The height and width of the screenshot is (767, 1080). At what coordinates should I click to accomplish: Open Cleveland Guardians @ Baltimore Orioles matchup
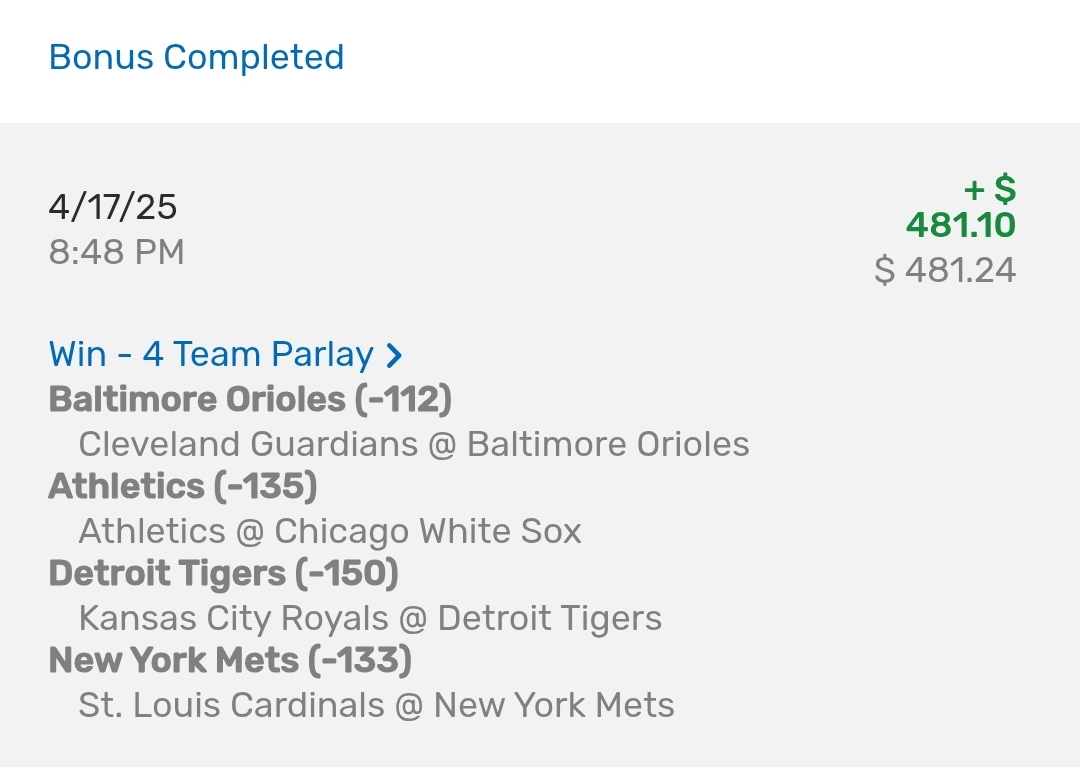click(x=414, y=444)
